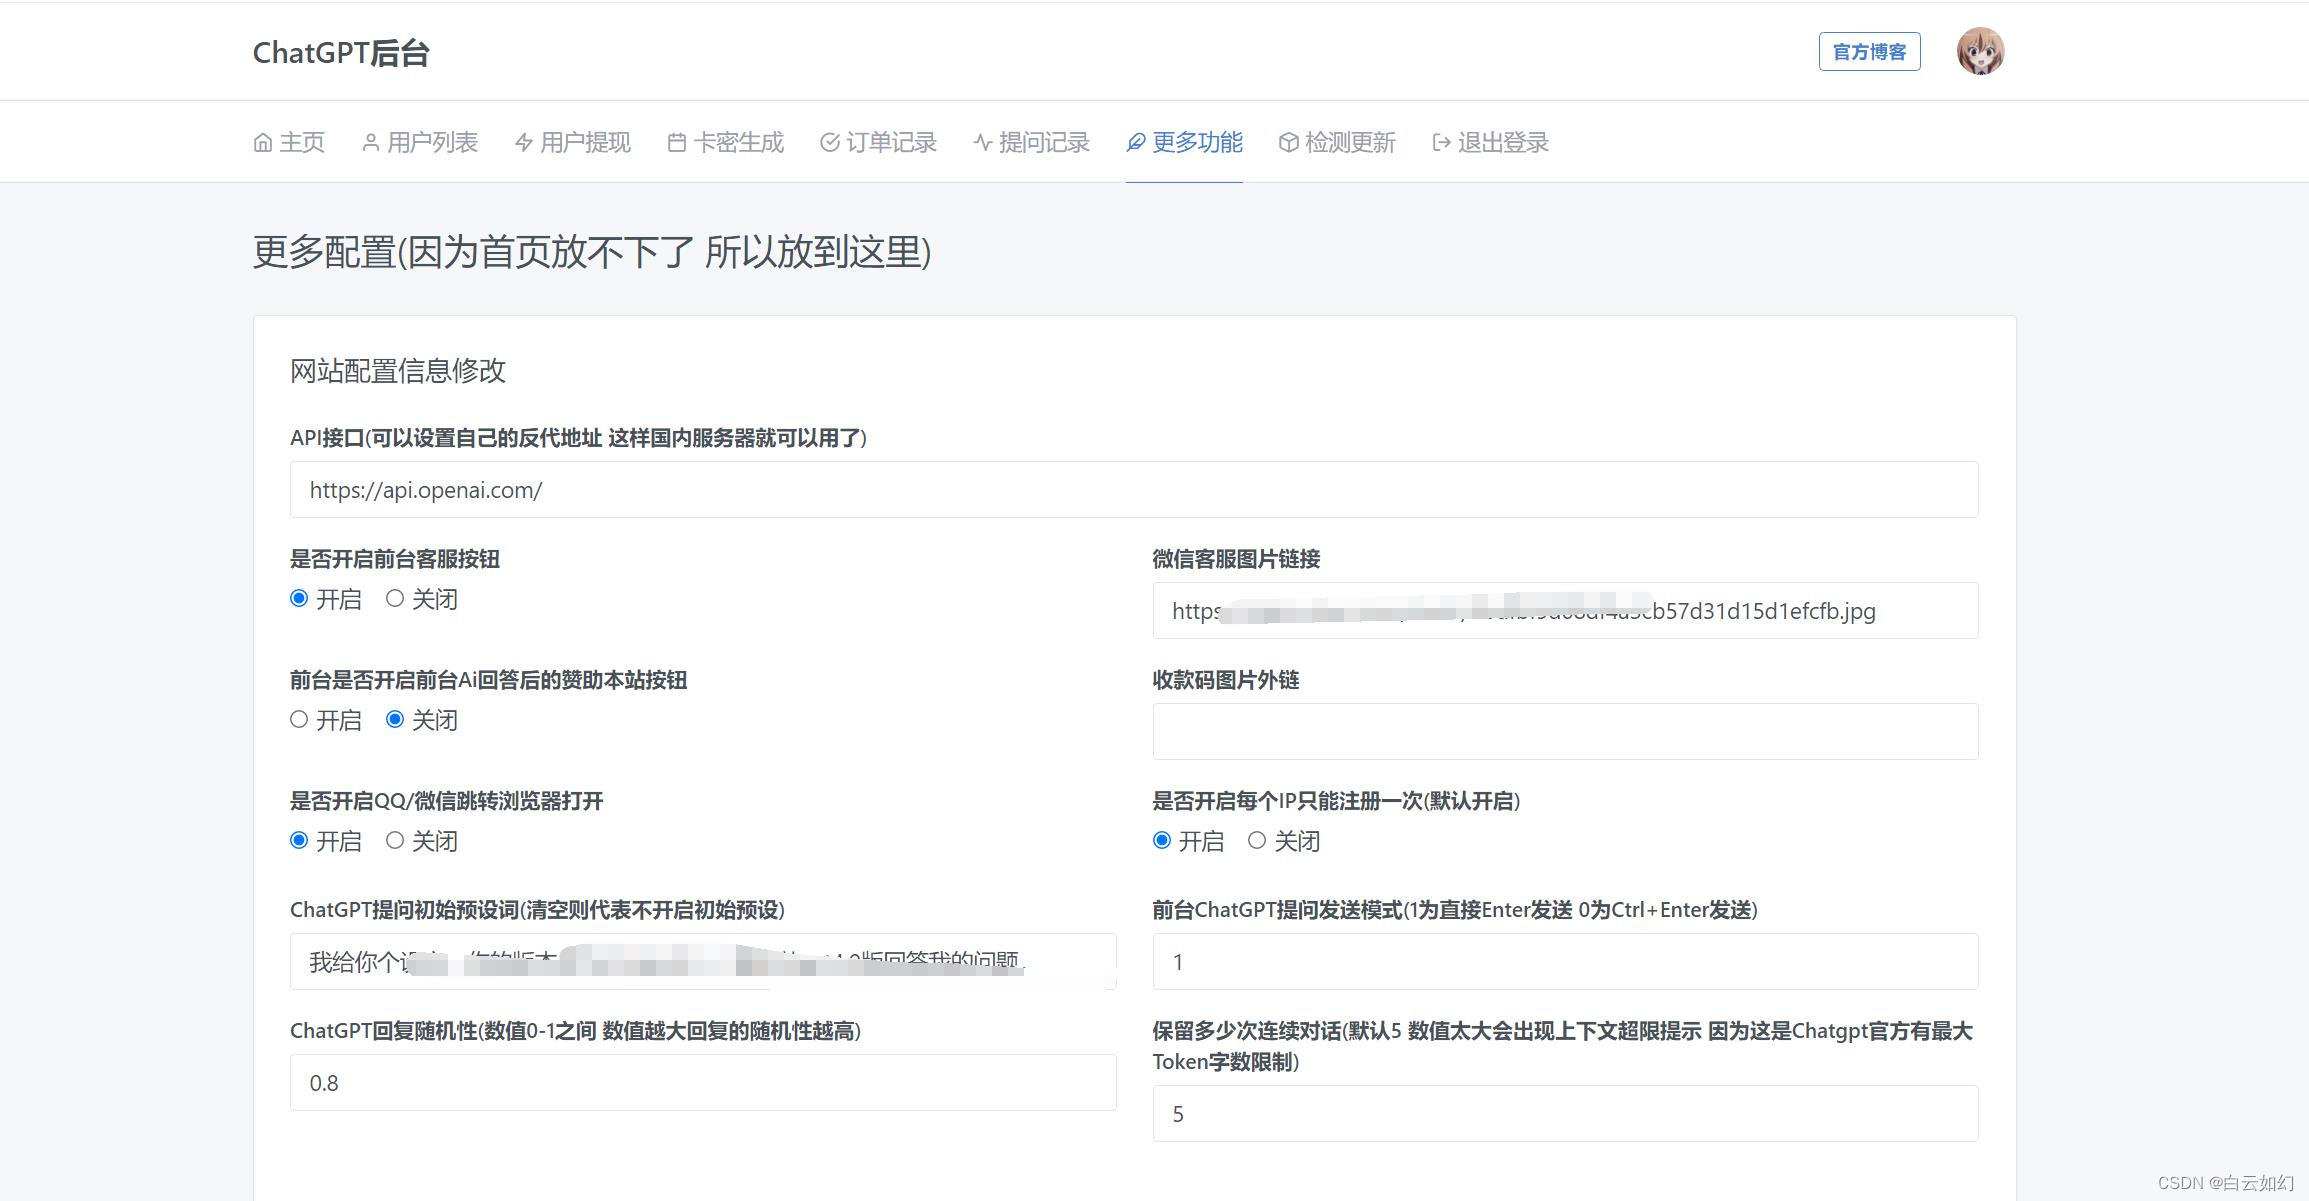Screen dimensions: 2309x1201
Task: Click the lightning icon beside 用户提现
Action: click(x=524, y=143)
